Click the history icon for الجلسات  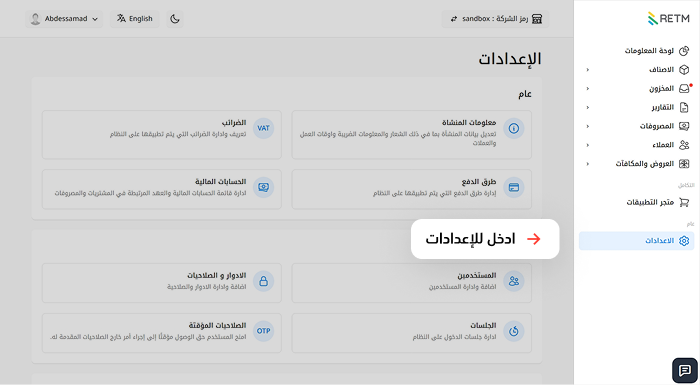tap(514, 331)
